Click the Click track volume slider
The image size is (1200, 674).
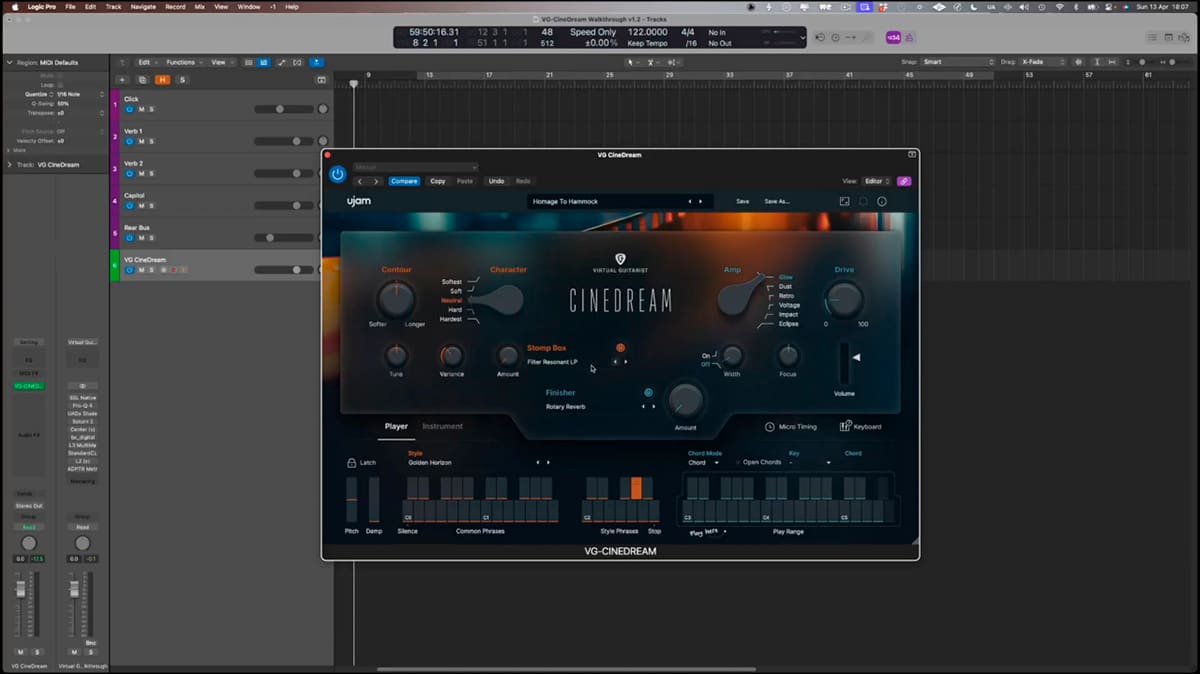click(x=284, y=109)
